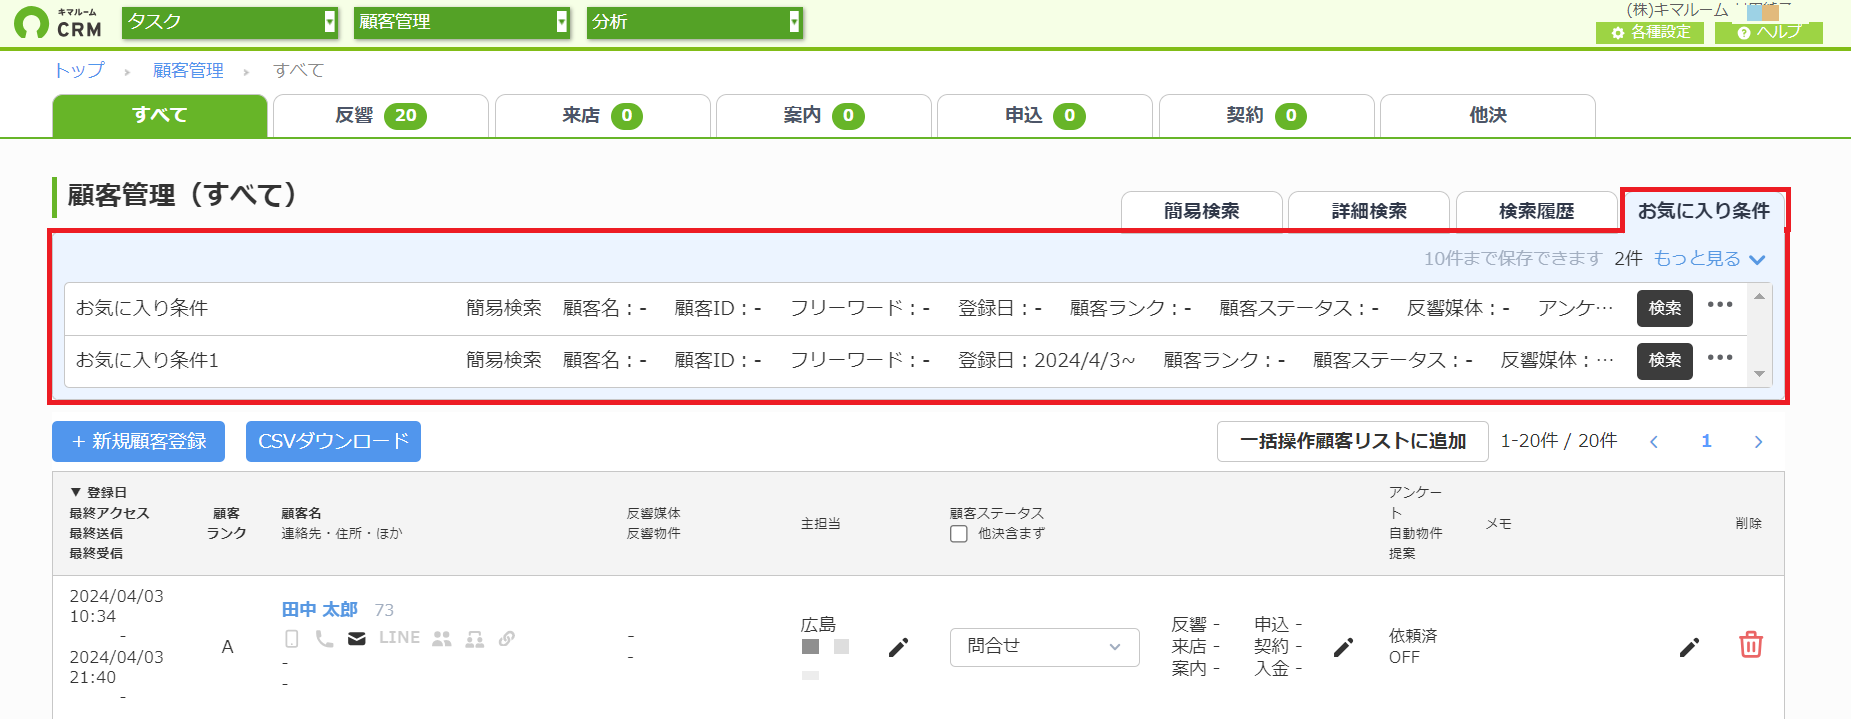Click the 顧客ランク column header

click(227, 523)
